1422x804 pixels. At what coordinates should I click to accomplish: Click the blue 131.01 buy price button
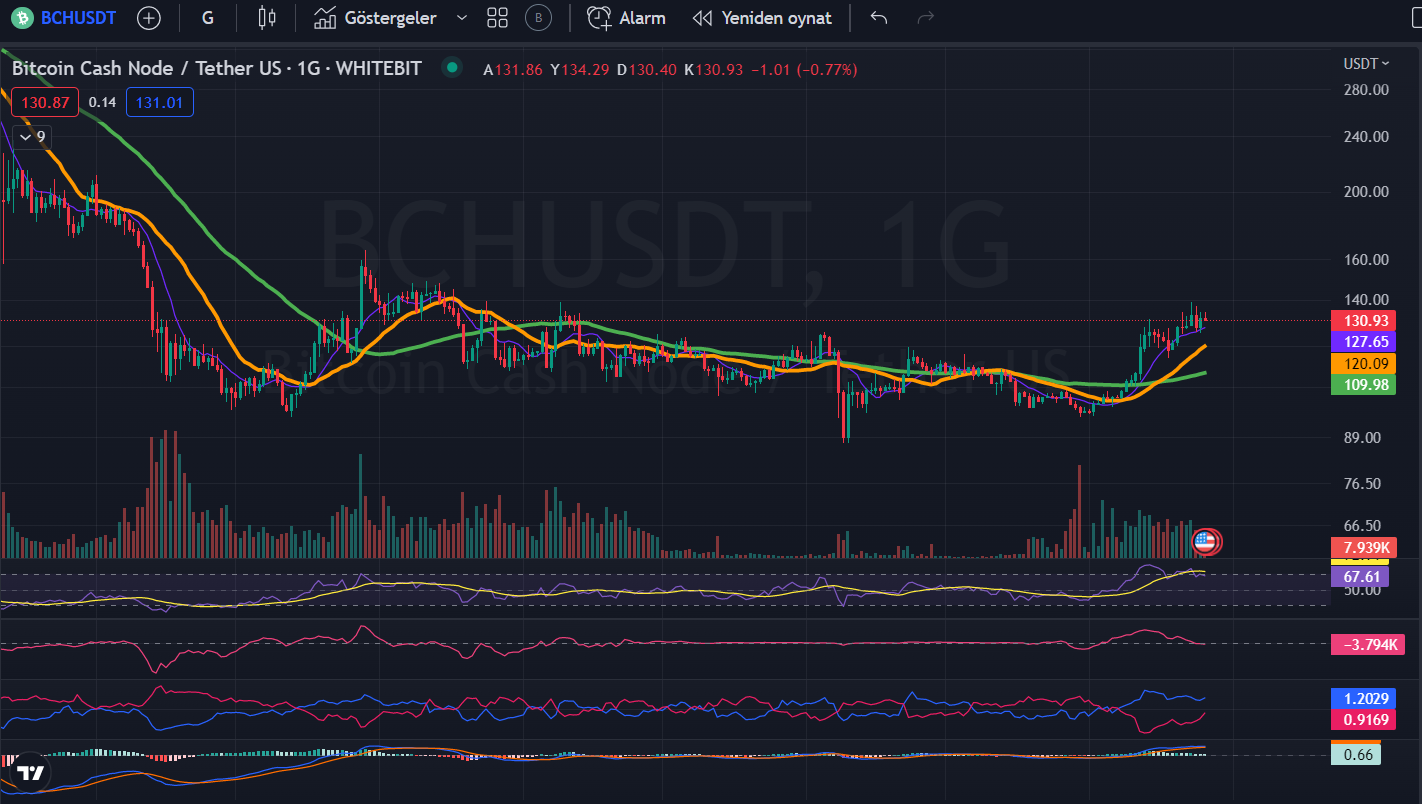coord(160,102)
